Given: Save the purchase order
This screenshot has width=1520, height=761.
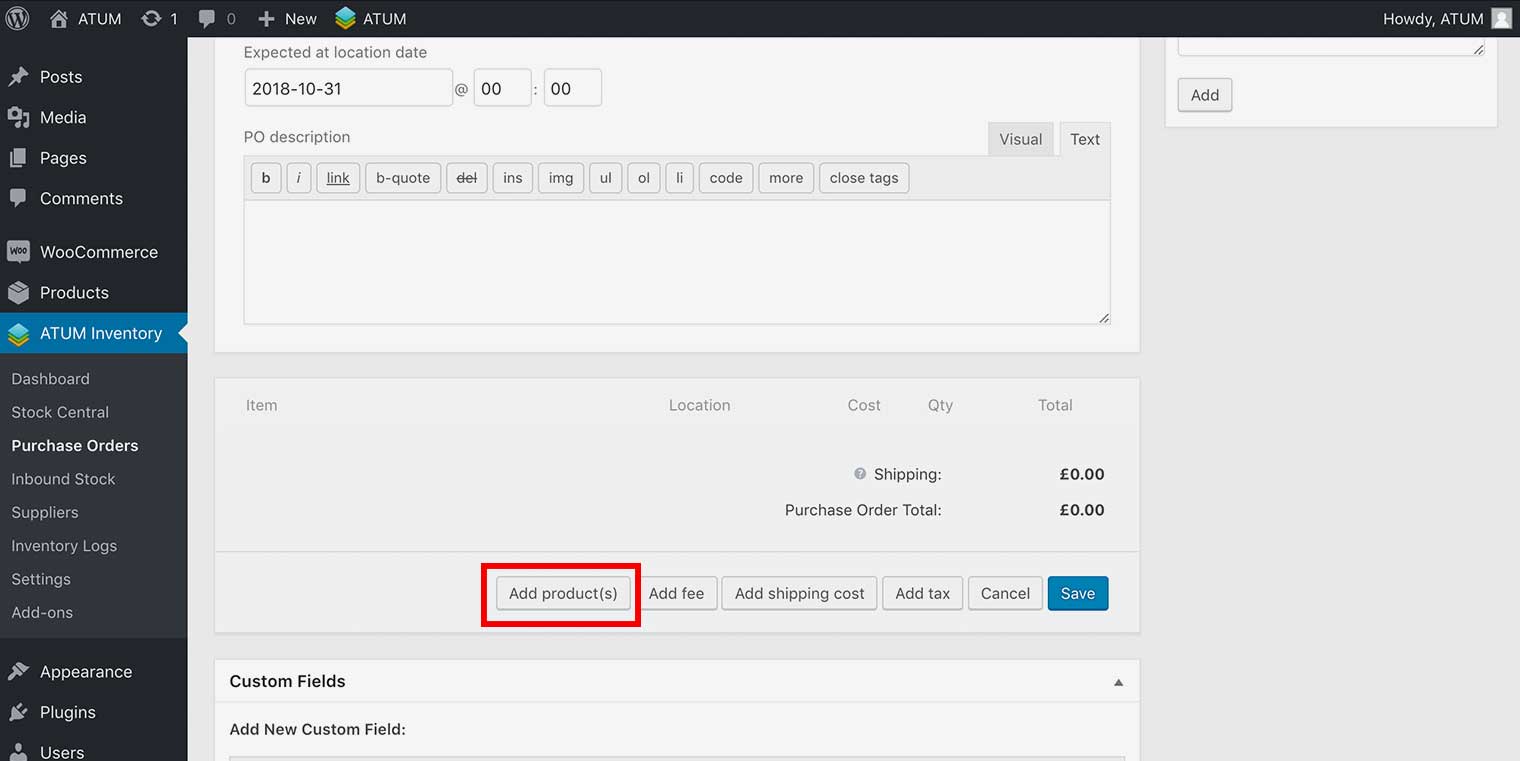Looking at the screenshot, I should pyautogui.click(x=1077, y=593).
